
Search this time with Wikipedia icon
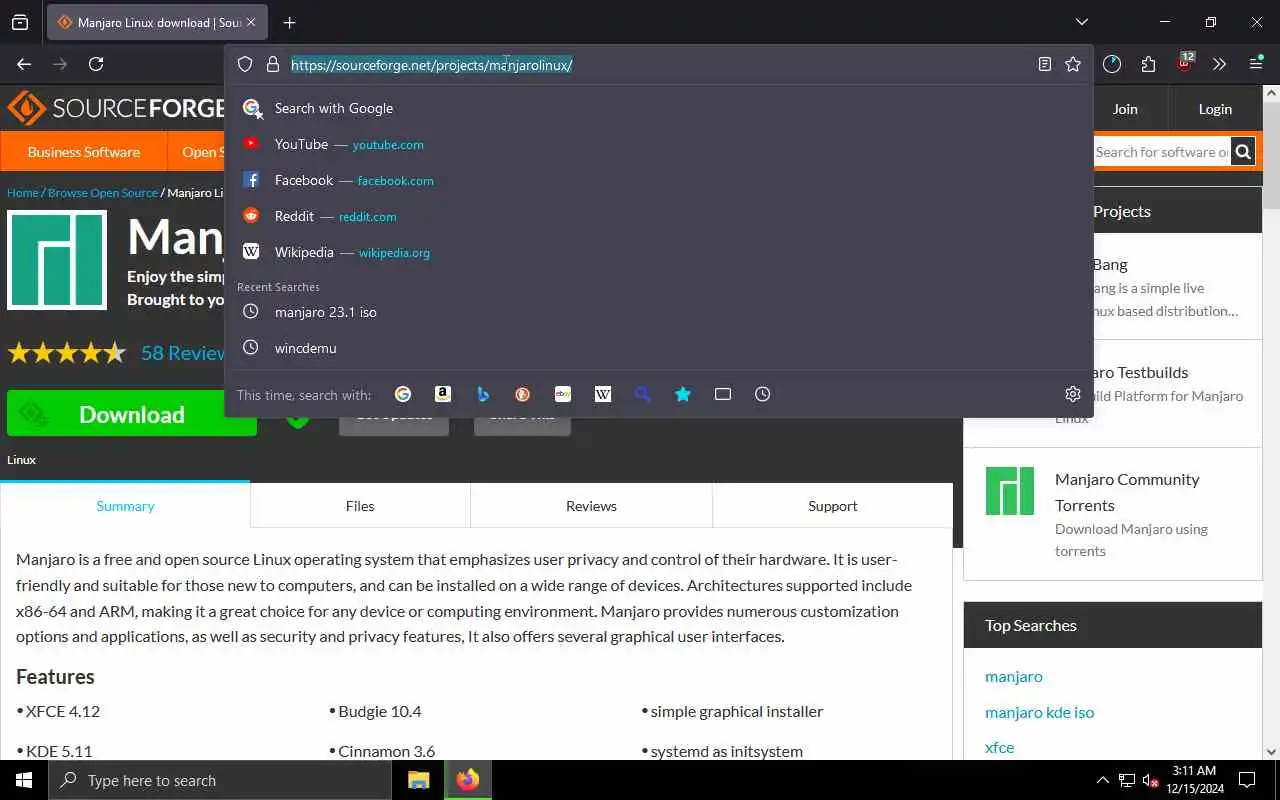[x=603, y=394]
